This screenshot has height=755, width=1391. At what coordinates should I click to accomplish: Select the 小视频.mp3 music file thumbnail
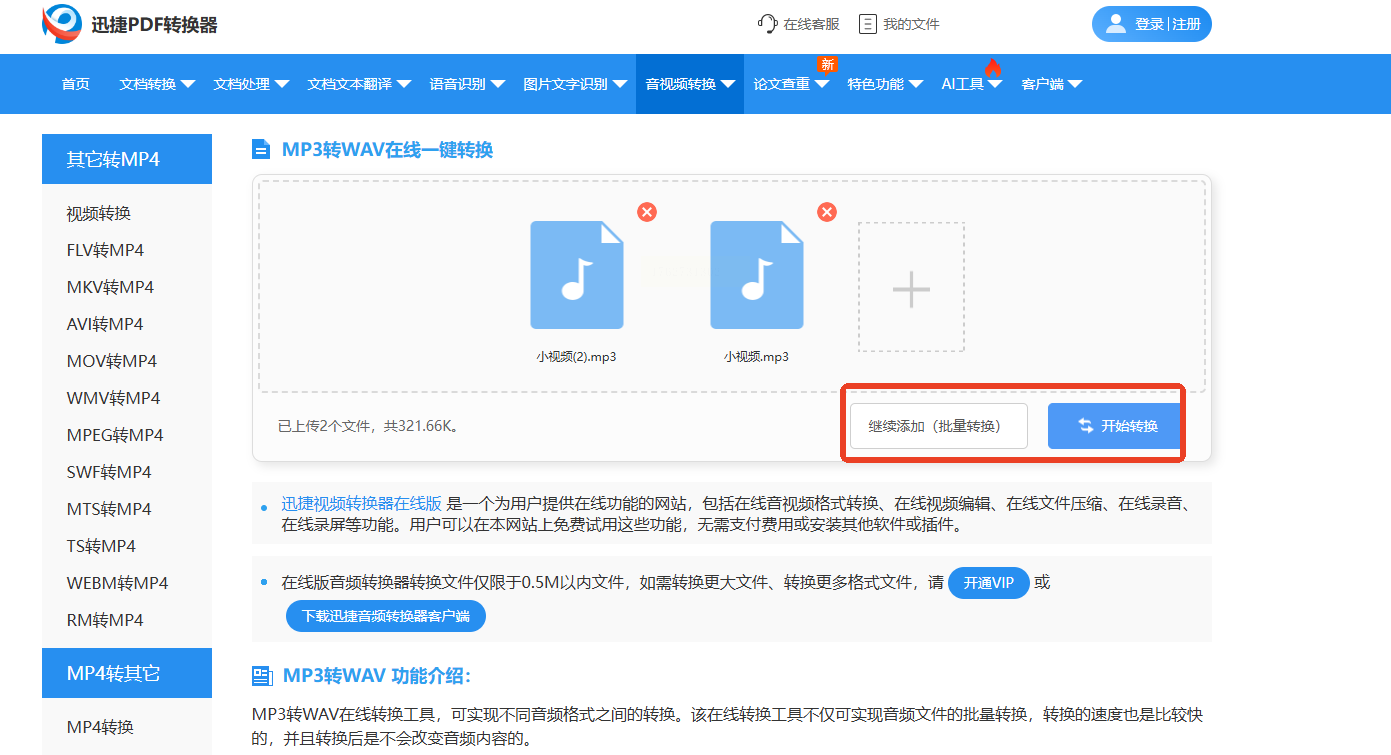(x=756, y=276)
